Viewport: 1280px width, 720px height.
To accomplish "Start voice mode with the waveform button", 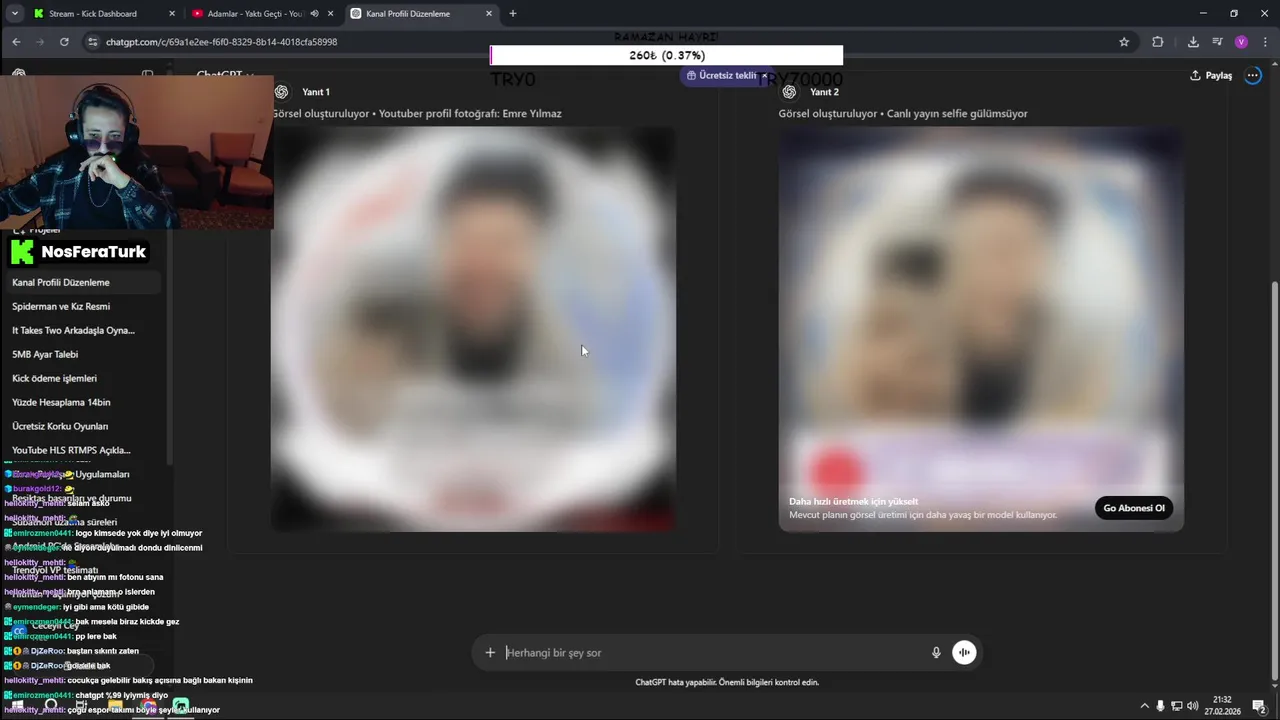I will click(964, 652).
